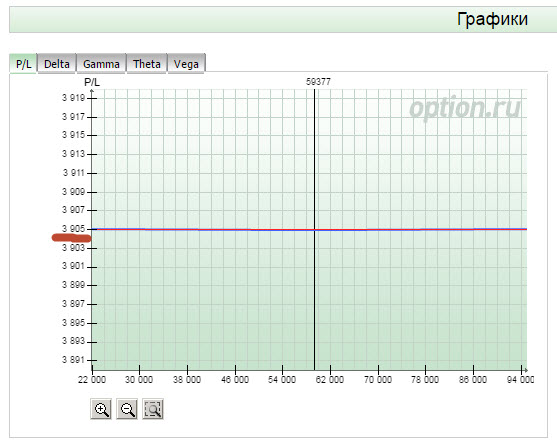The width and height of the screenshot is (557, 440).
Task: Click the option.ru watermark
Action: coord(465,108)
